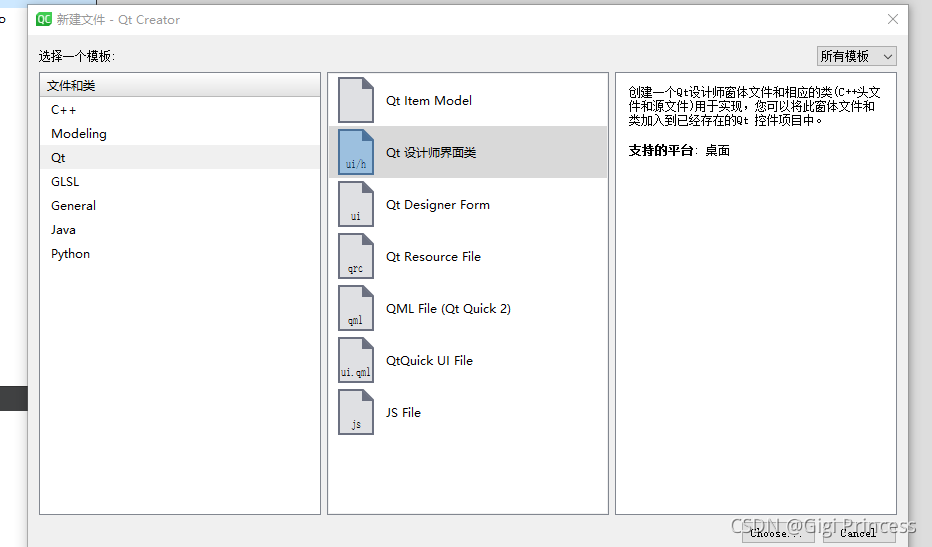Select the Java category
The height and width of the screenshot is (547, 932).
click(x=180, y=230)
